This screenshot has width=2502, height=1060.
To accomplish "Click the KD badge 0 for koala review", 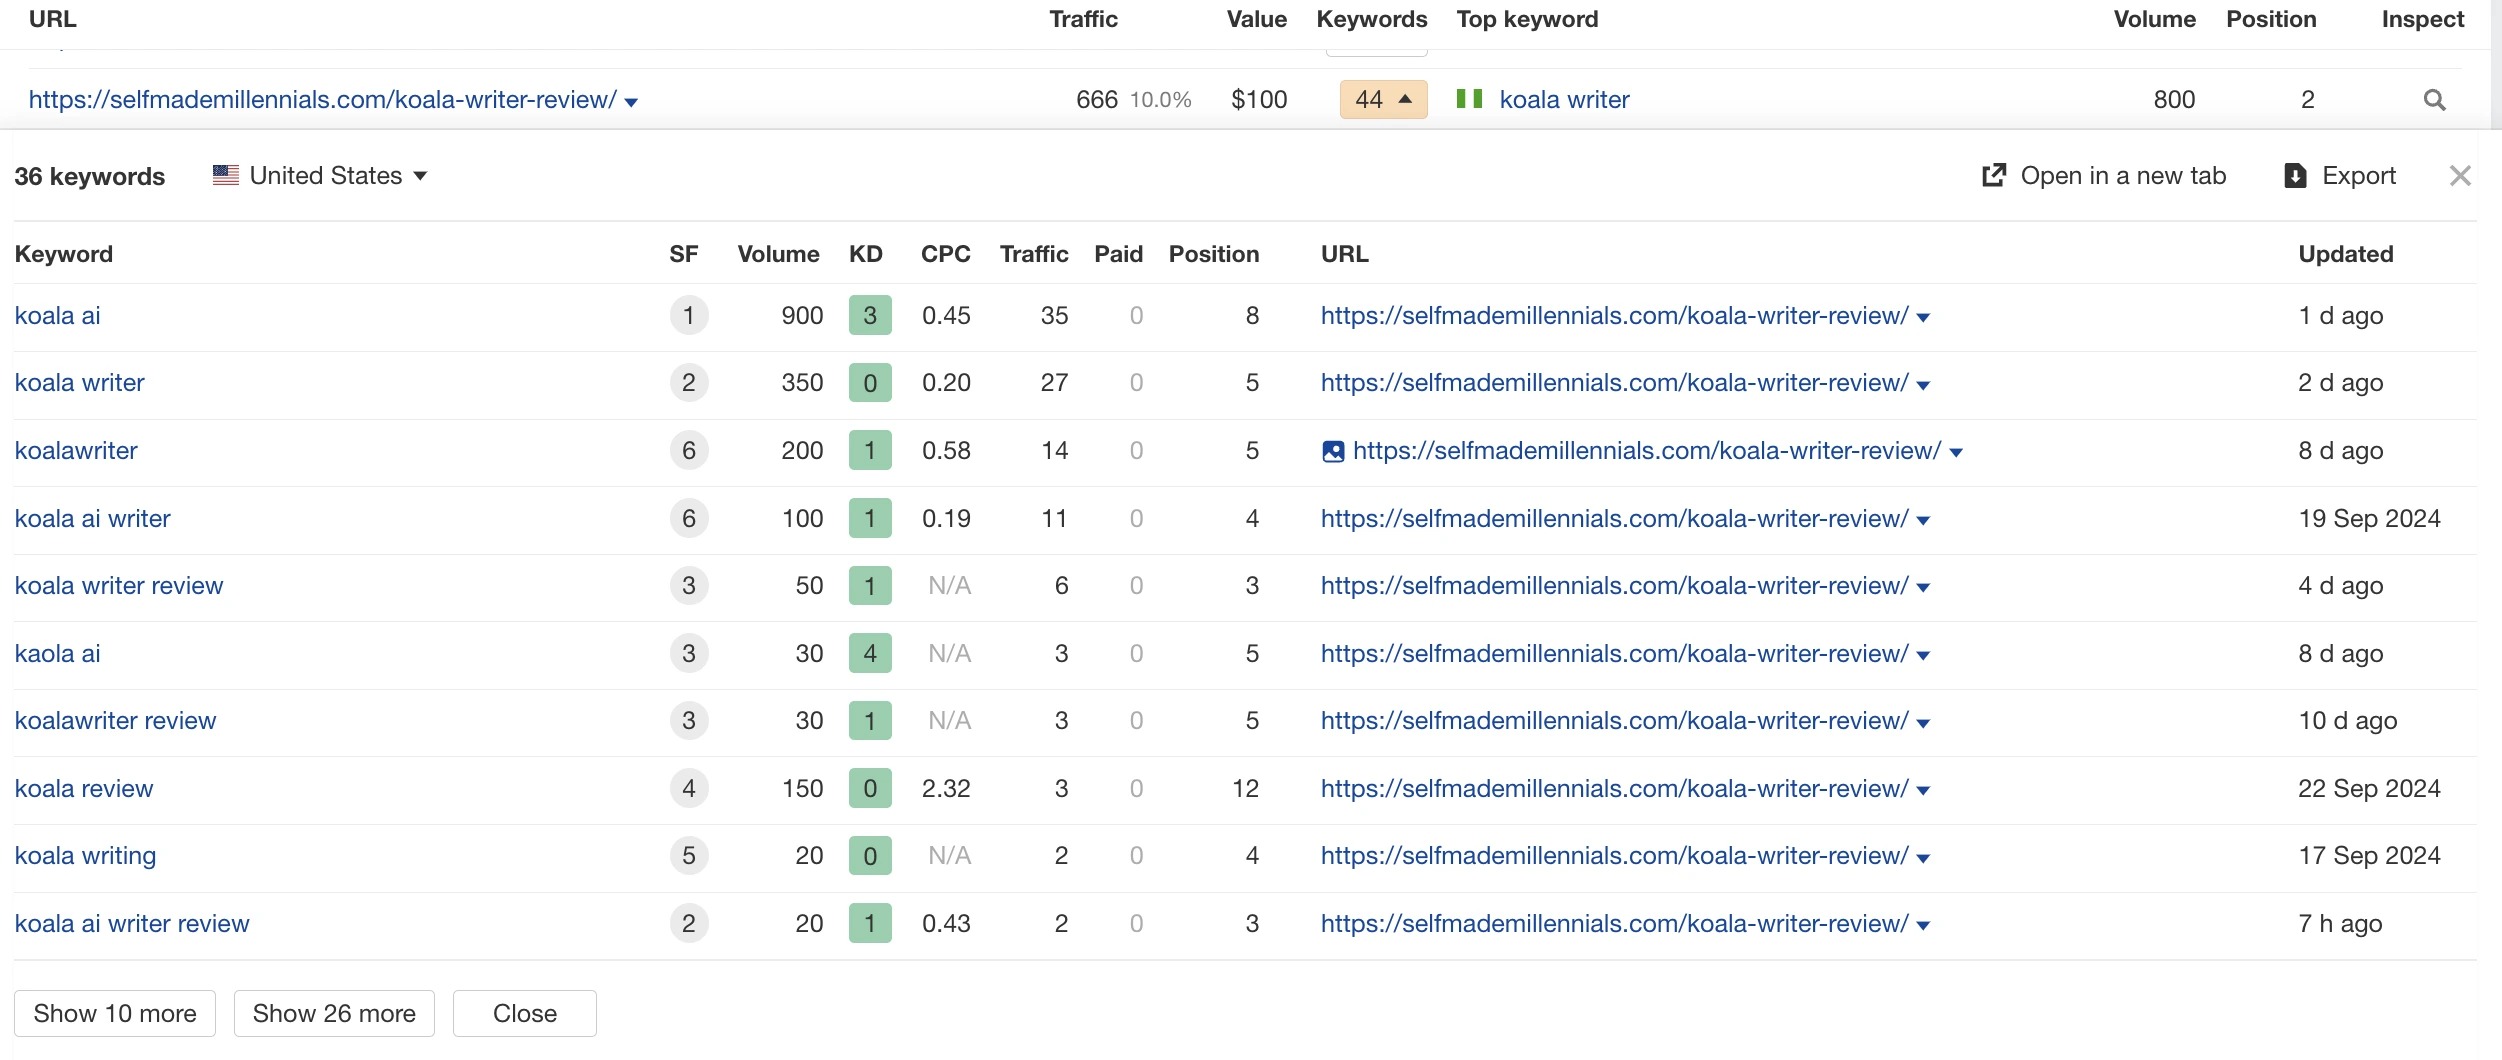I will pyautogui.click(x=870, y=789).
